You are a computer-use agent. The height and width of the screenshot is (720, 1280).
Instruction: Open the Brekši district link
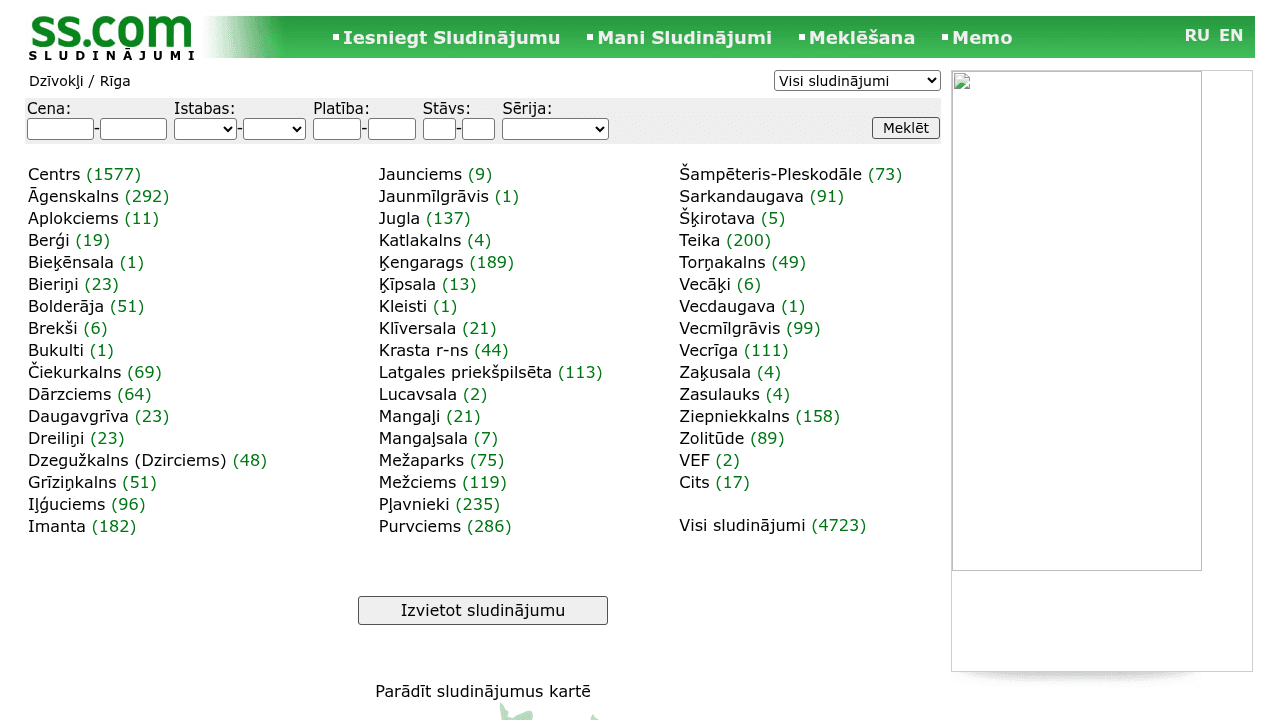point(53,328)
